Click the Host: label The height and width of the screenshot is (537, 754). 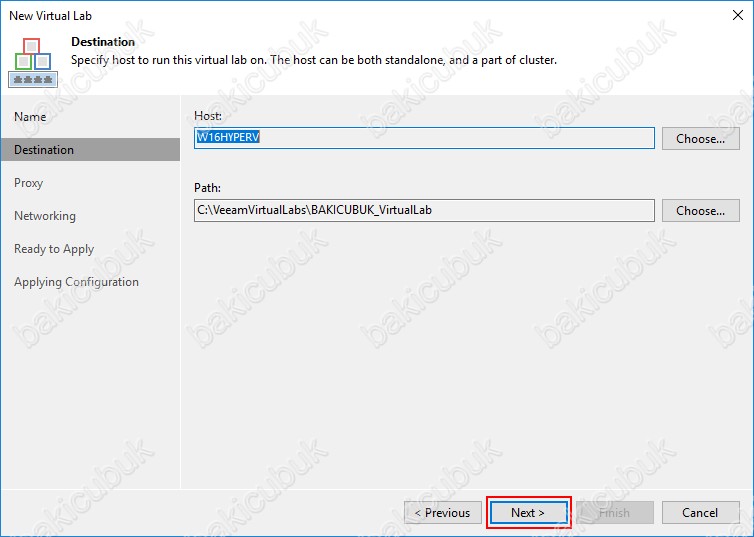click(208, 116)
